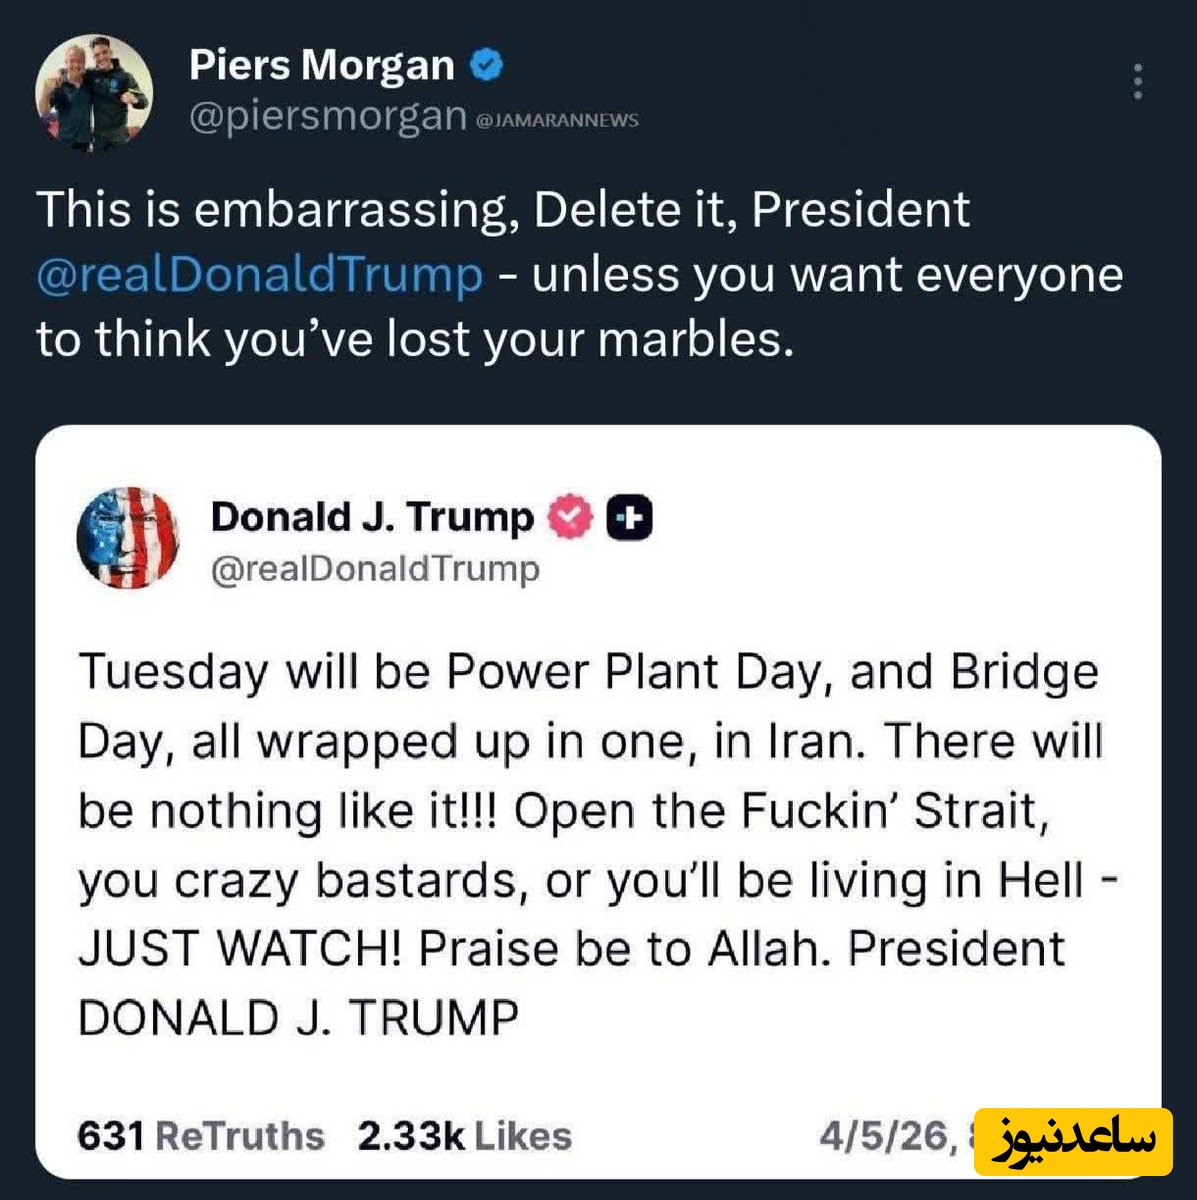Click the yellow Saednews logo badge

(x=1072, y=1141)
